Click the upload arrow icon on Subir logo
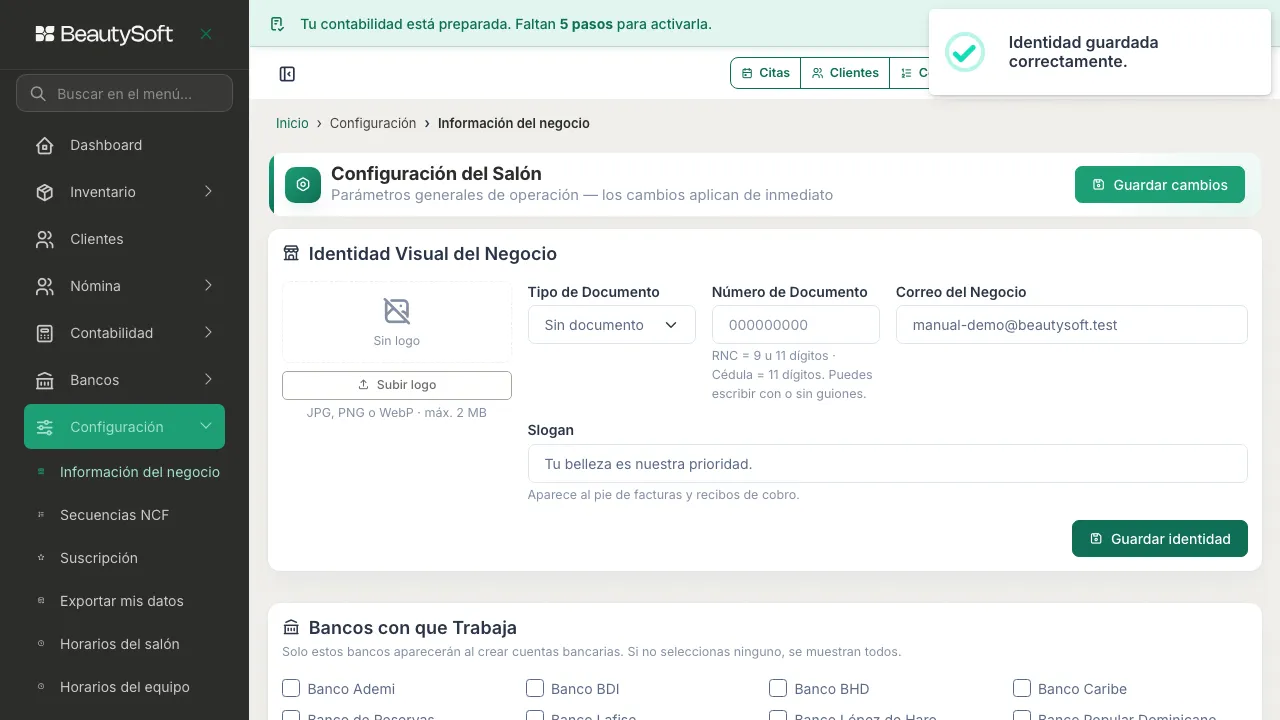 pyautogui.click(x=363, y=385)
